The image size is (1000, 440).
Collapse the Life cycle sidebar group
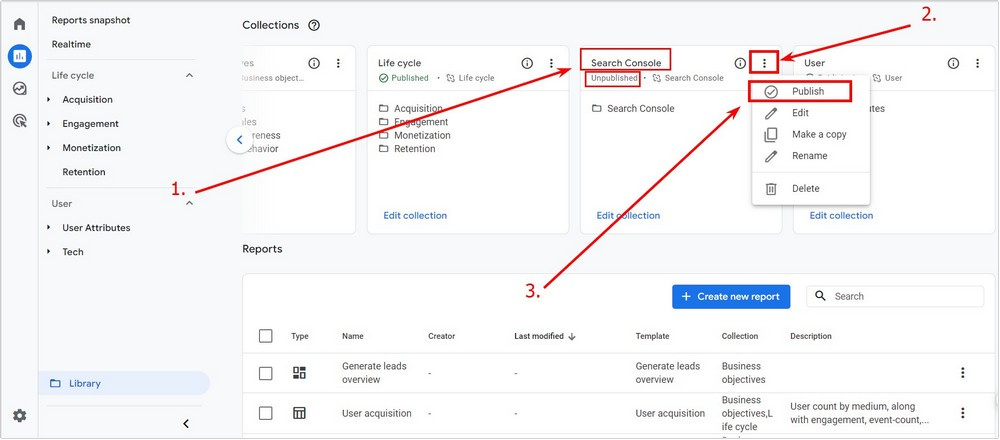coord(189,75)
